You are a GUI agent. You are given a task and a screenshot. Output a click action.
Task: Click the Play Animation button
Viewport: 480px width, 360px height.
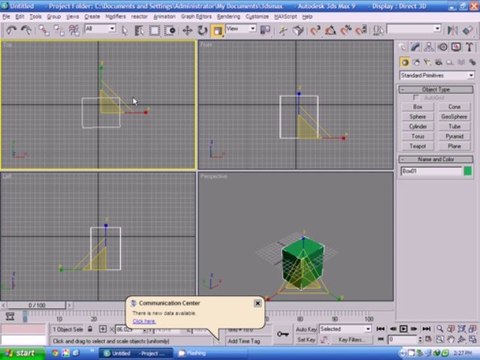pyautogui.click(x=404, y=329)
